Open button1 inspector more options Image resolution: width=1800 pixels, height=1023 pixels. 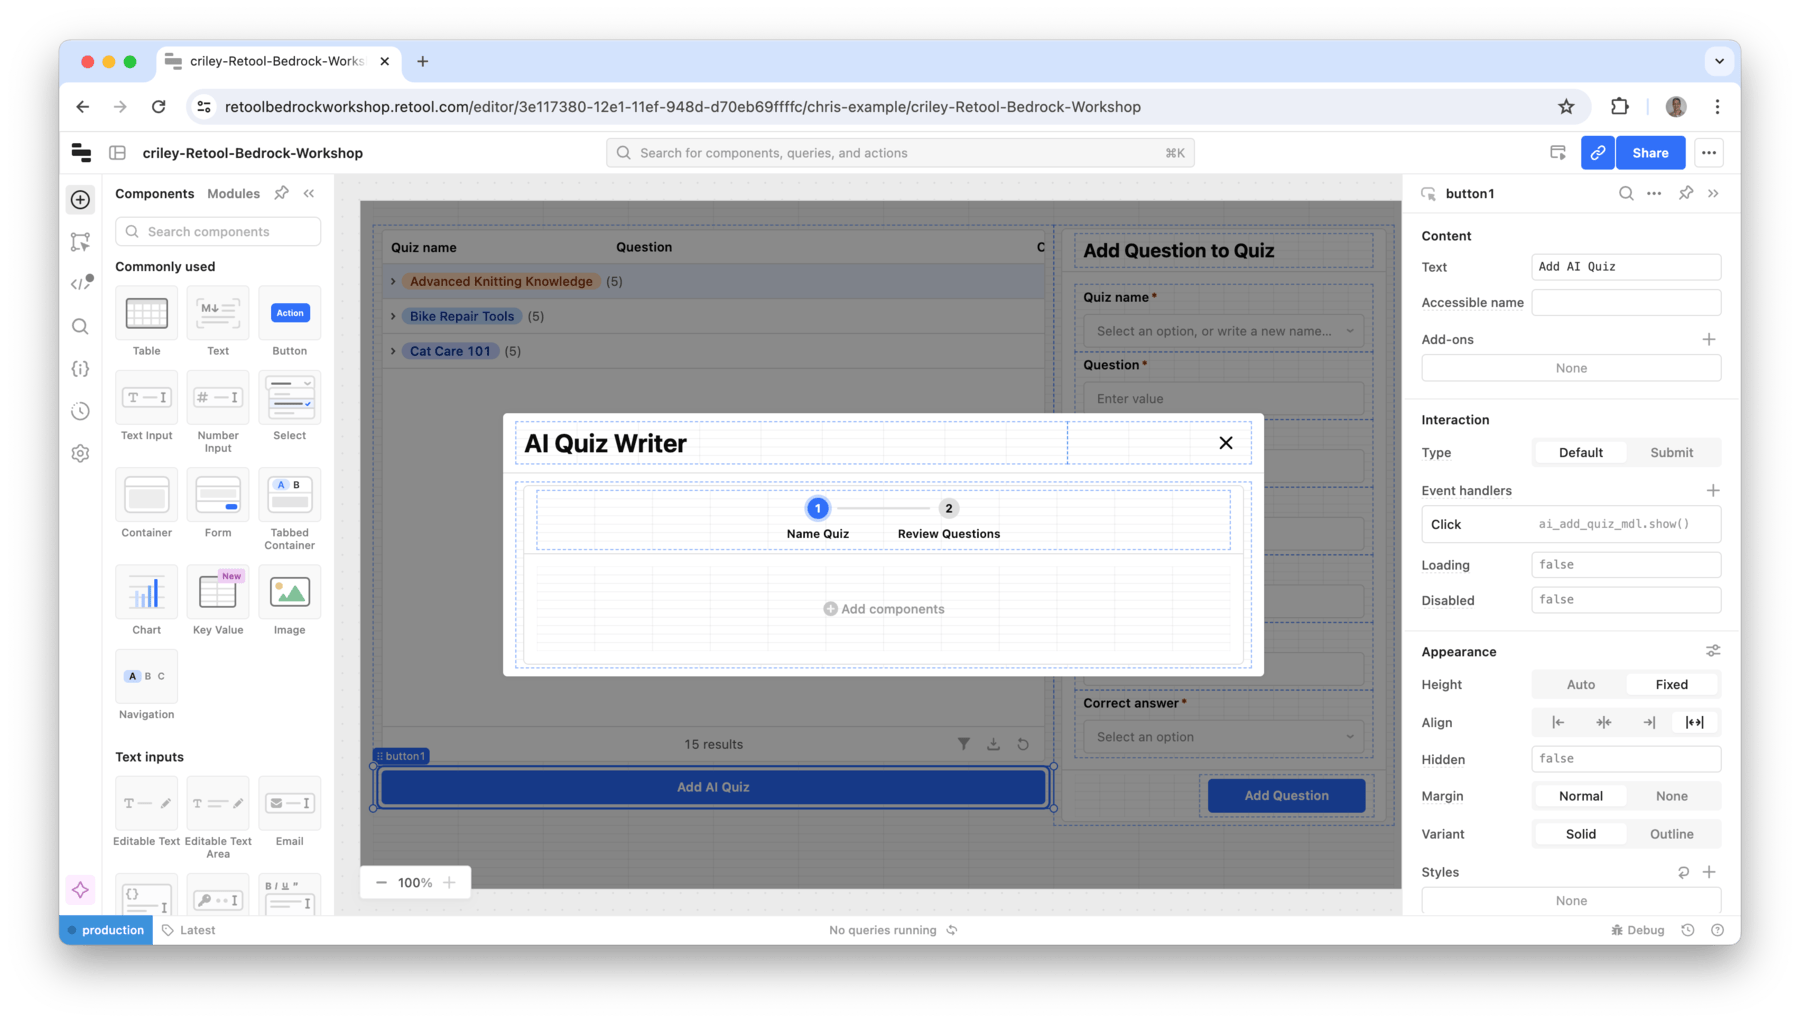click(1654, 193)
